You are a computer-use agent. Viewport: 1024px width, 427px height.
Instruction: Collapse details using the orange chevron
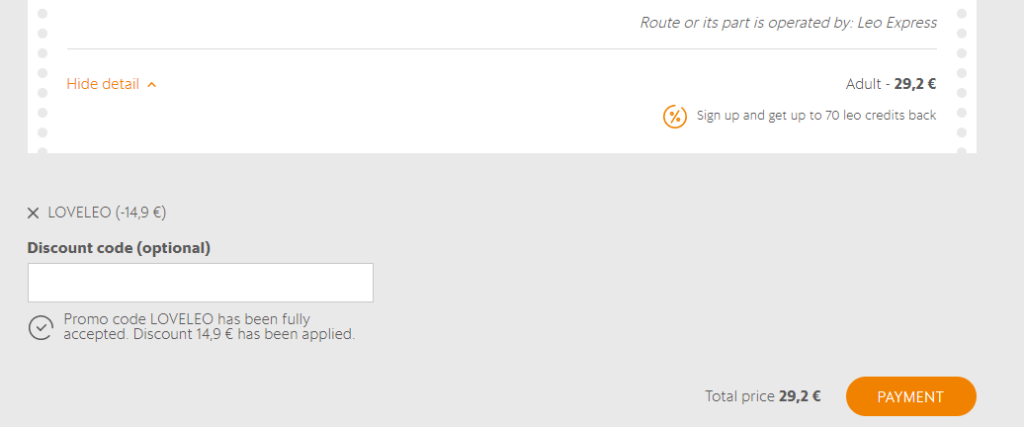pos(152,85)
